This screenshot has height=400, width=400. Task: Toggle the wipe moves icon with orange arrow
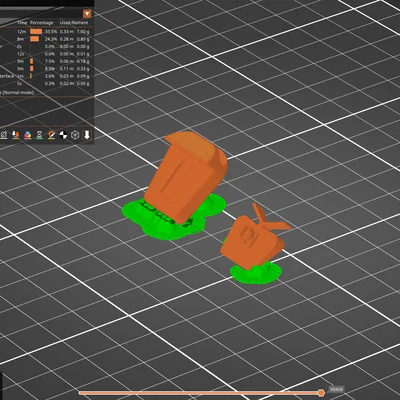click(x=15, y=135)
